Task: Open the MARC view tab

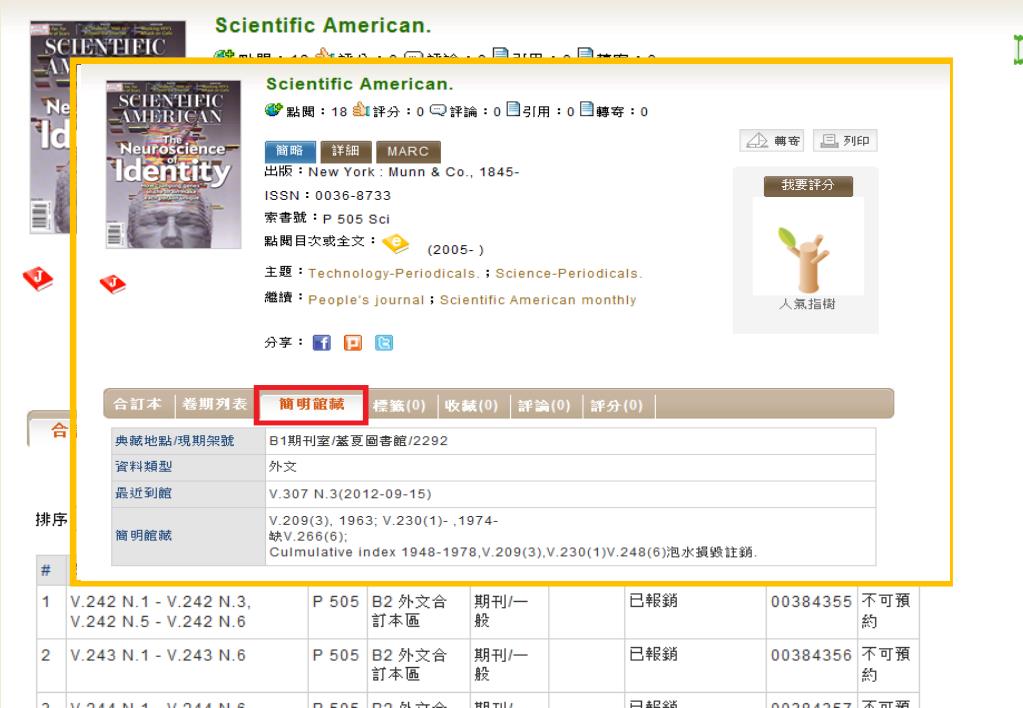Action: pos(408,151)
